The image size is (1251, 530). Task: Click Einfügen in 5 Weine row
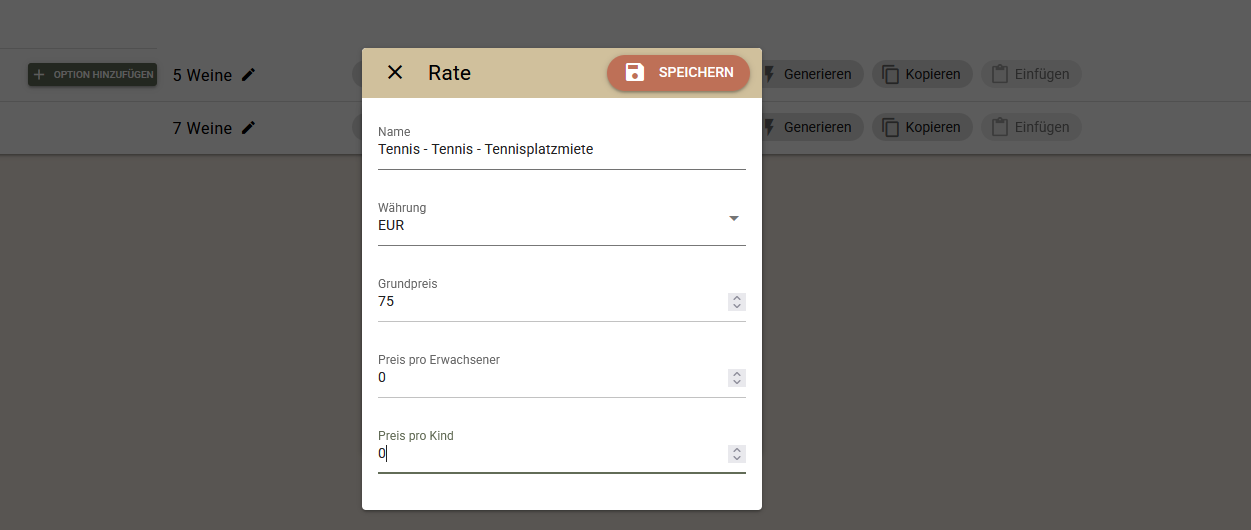coord(1031,74)
